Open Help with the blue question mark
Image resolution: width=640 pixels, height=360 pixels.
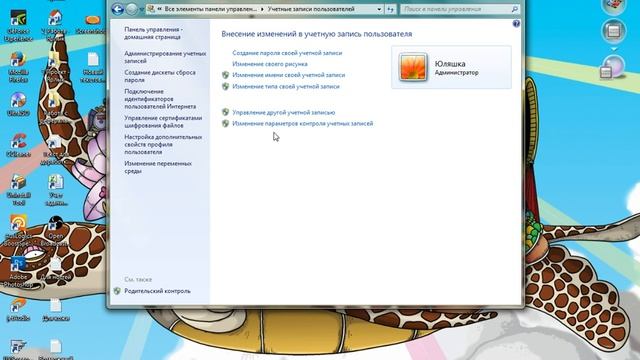[x=516, y=24]
